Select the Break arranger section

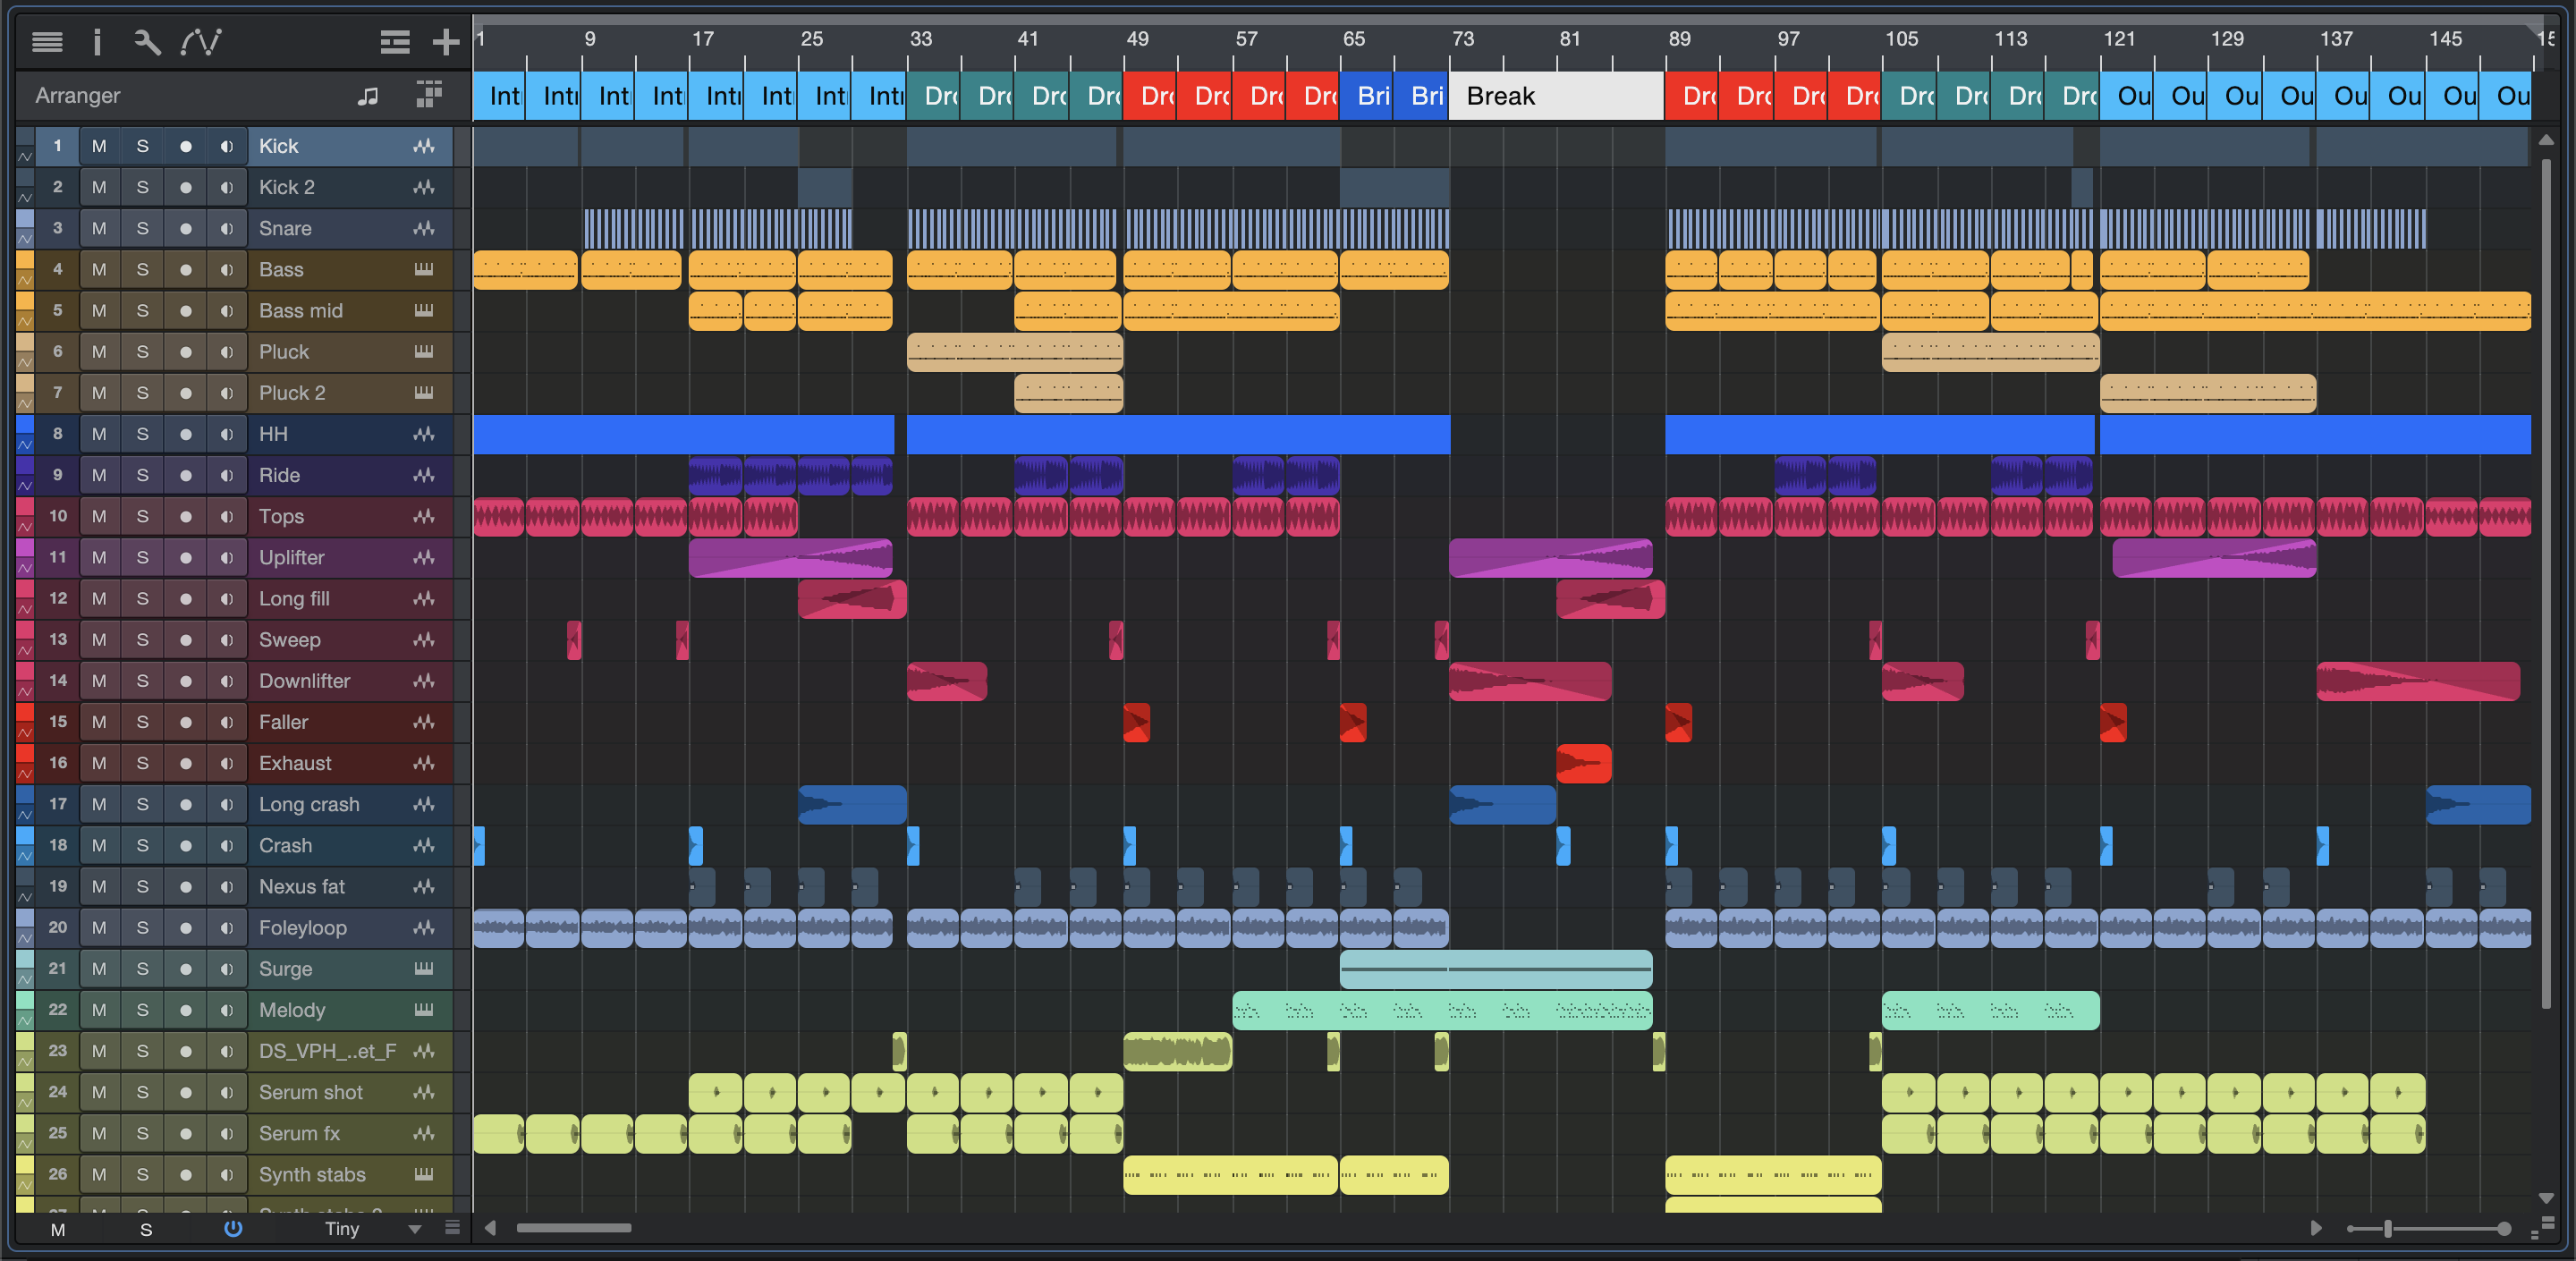(1555, 96)
